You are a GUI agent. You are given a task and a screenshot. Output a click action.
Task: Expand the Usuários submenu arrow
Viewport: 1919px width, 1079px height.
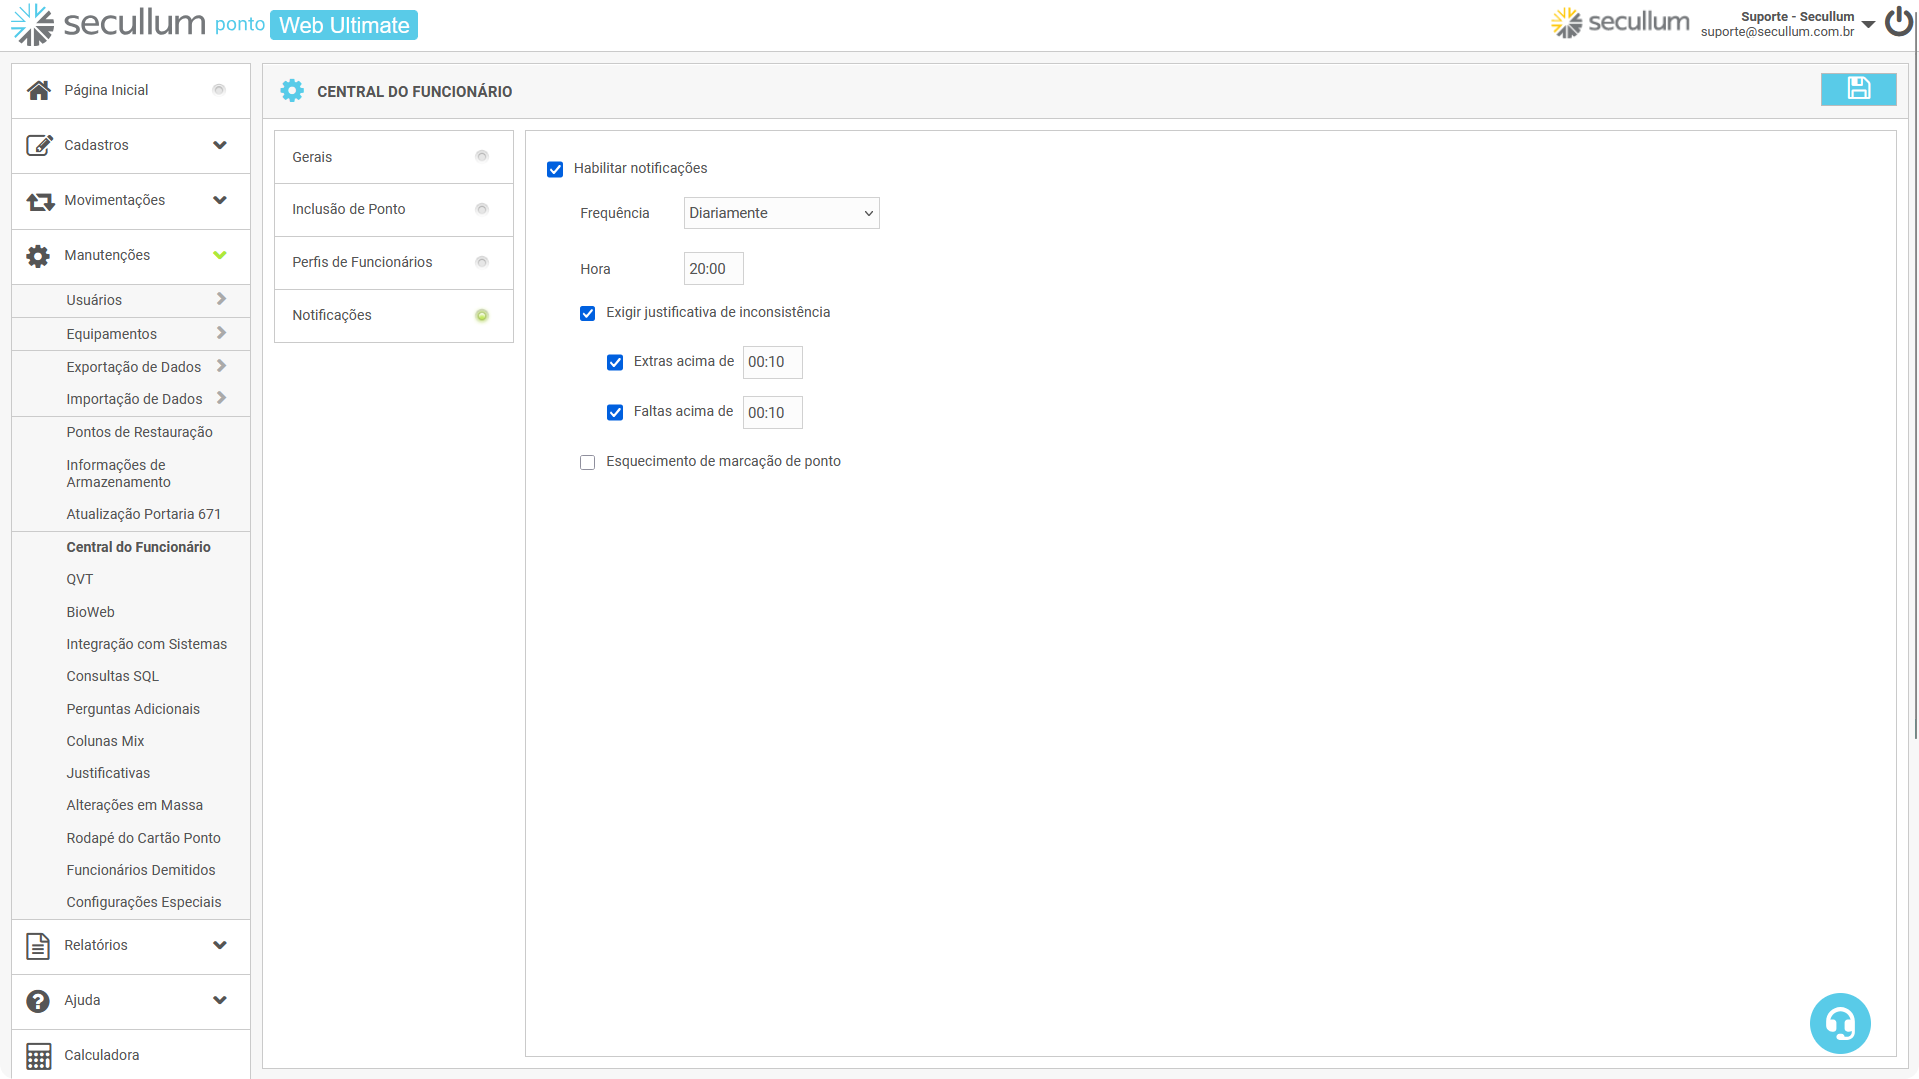coord(221,300)
